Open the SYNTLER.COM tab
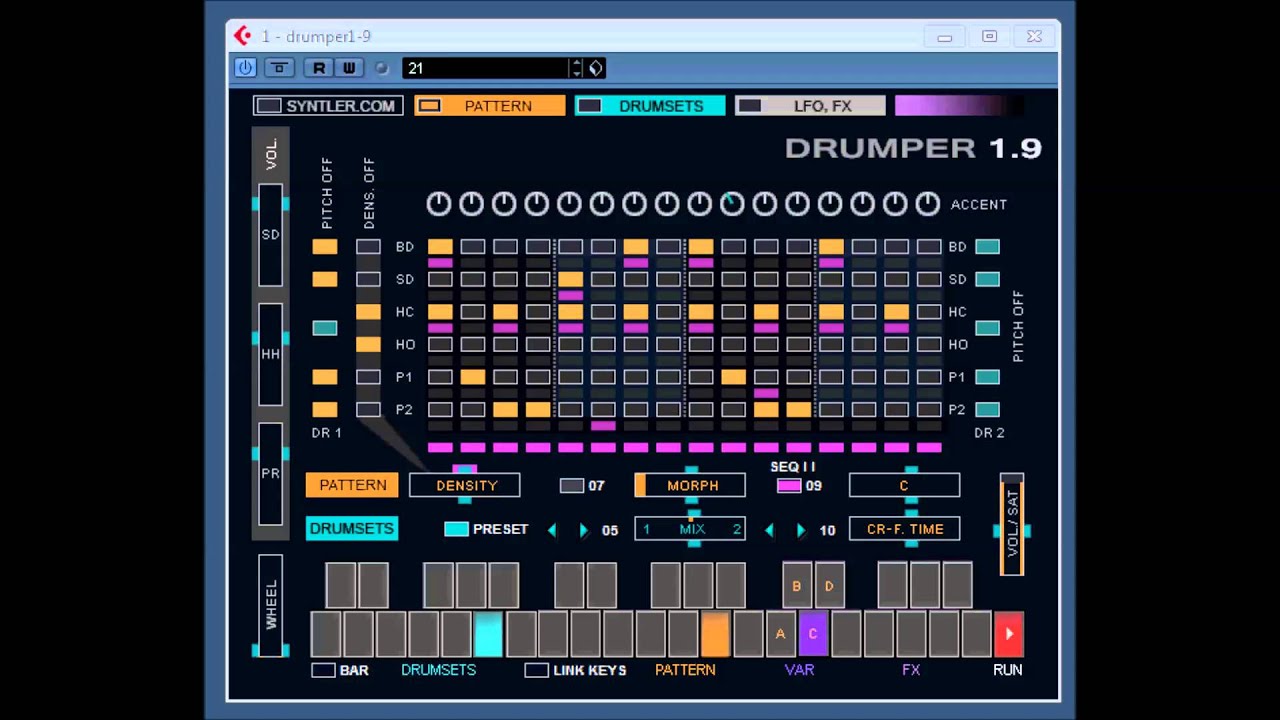This screenshot has width=1280, height=720. 328,106
